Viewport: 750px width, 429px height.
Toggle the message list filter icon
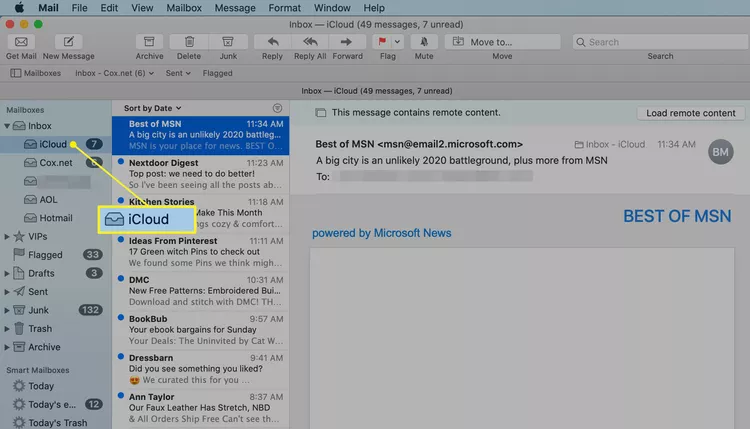277,108
